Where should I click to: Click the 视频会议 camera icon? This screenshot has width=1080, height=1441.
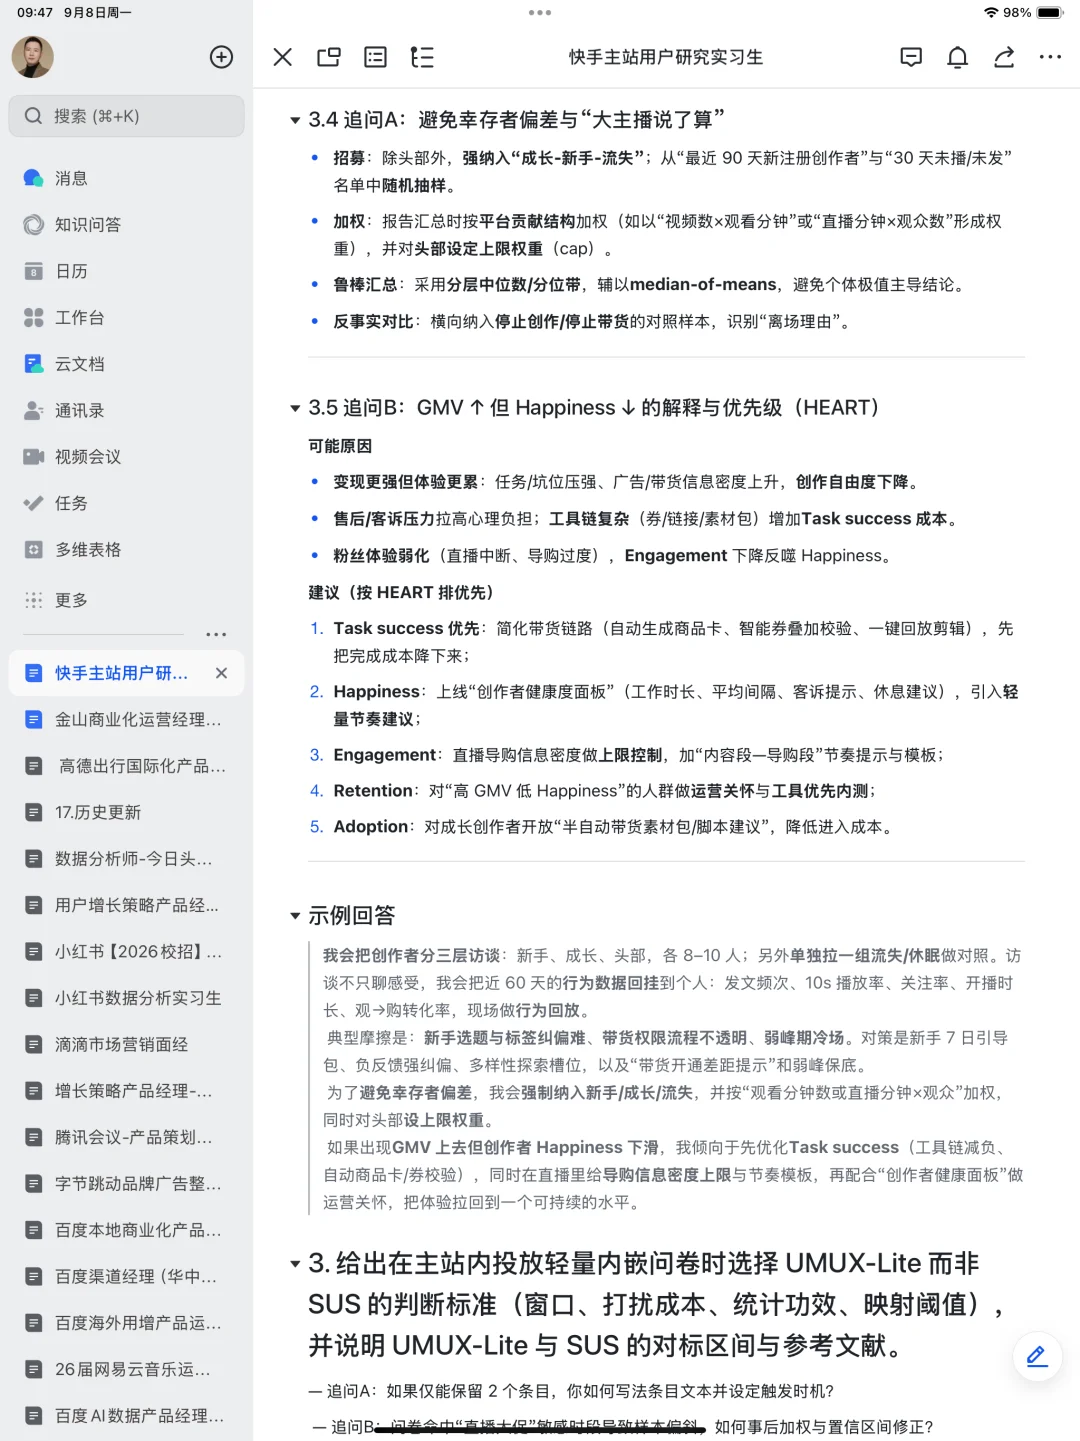coord(34,457)
